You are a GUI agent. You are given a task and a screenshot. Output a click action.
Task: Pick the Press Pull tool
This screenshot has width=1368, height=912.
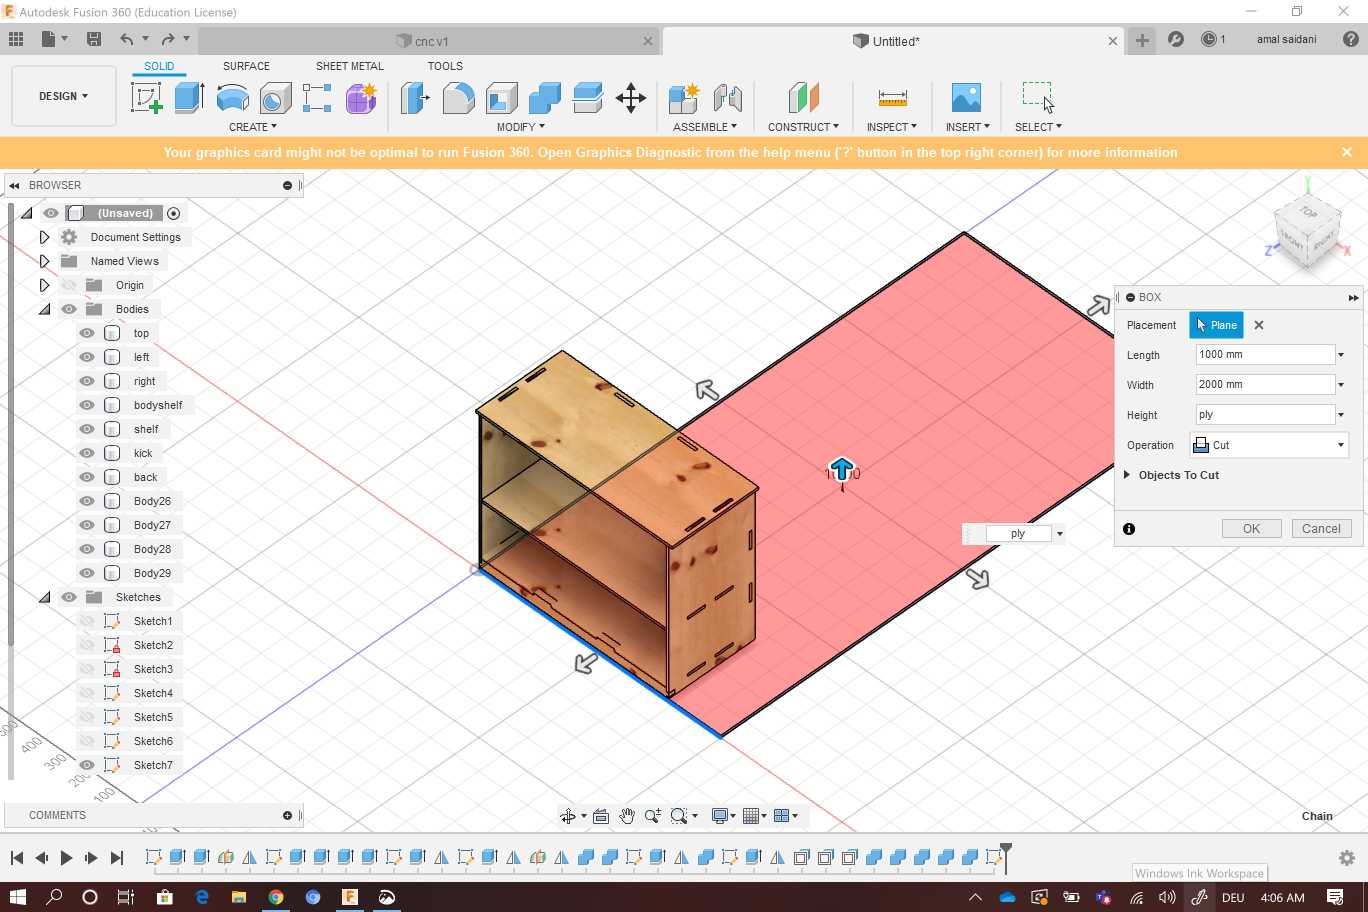[414, 98]
